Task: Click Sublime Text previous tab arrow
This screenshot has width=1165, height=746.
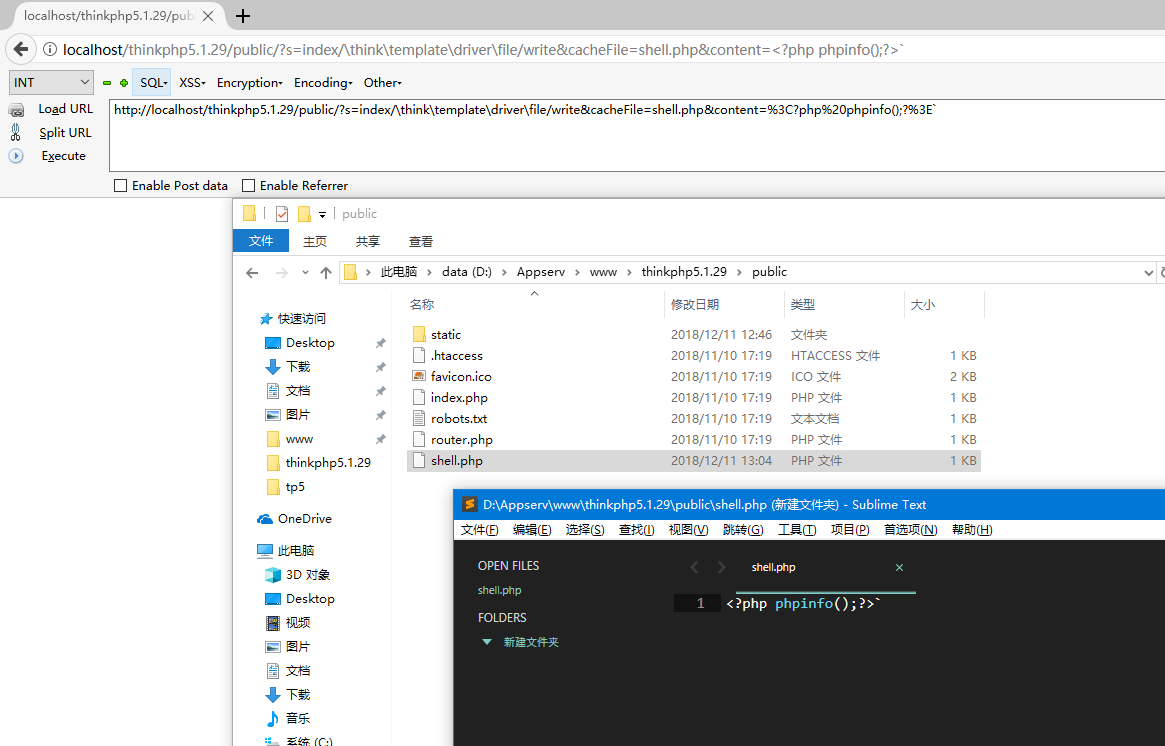Action: pyautogui.click(x=695, y=567)
